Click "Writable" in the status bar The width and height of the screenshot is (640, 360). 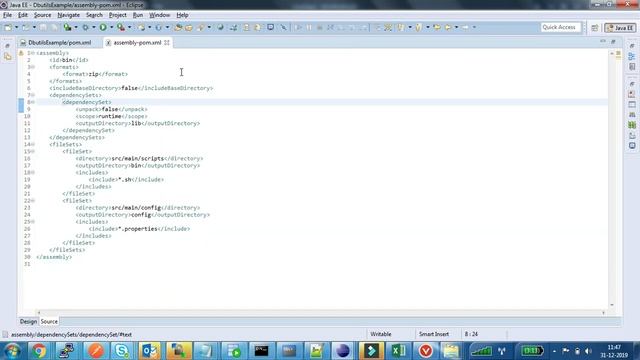pyautogui.click(x=380, y=334)
